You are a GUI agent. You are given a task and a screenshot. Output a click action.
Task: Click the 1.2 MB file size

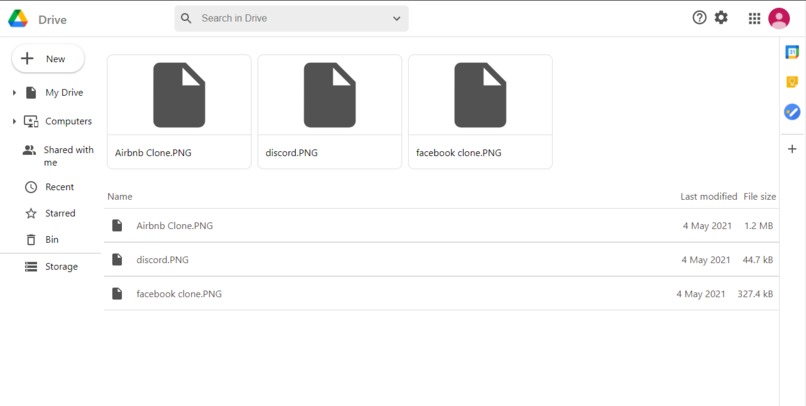[759, 226]
